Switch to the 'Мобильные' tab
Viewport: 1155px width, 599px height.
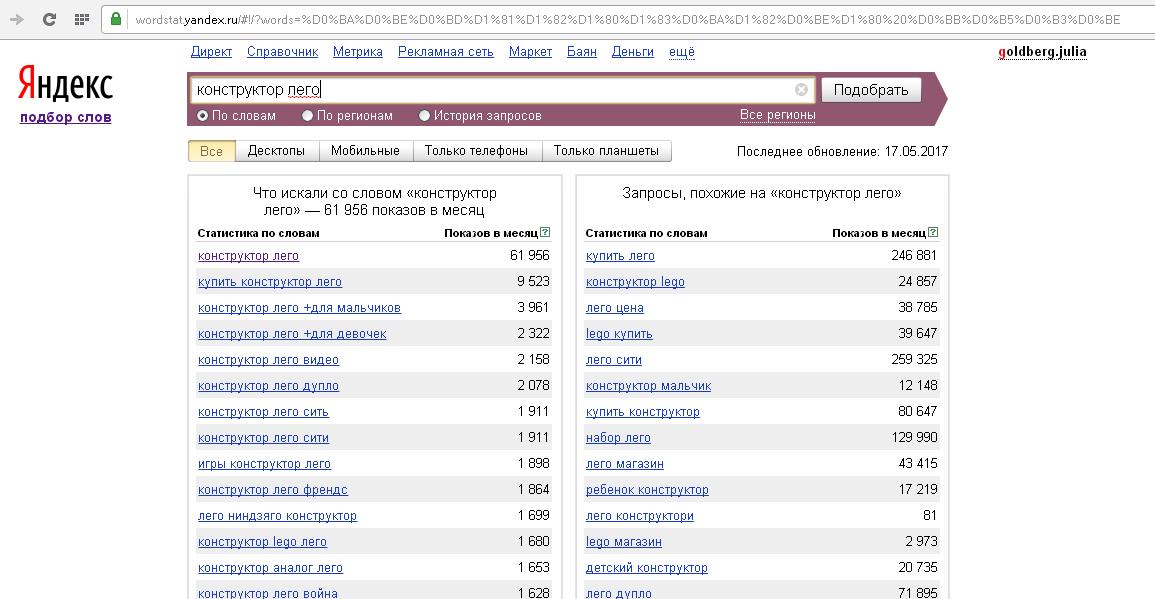coord(365,151)
